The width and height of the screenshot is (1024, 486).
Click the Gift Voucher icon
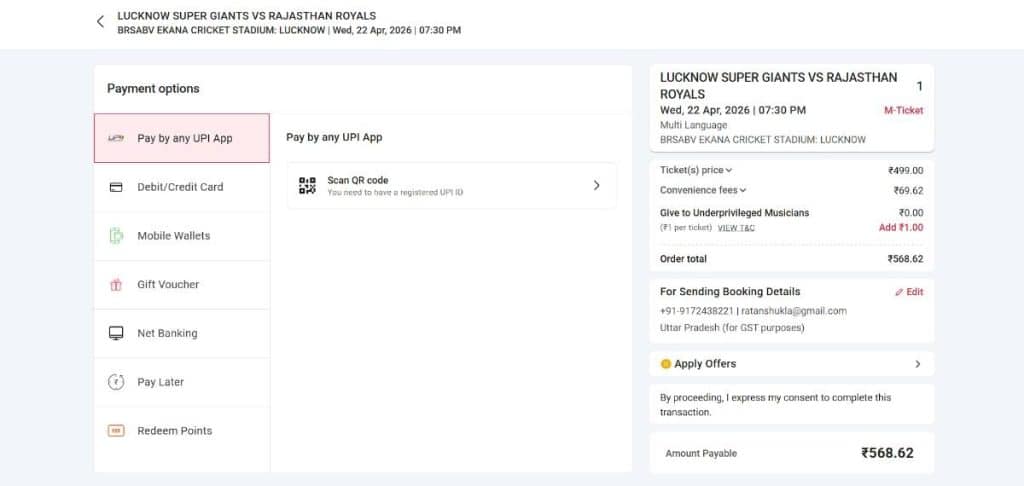[x=116, y=285]
